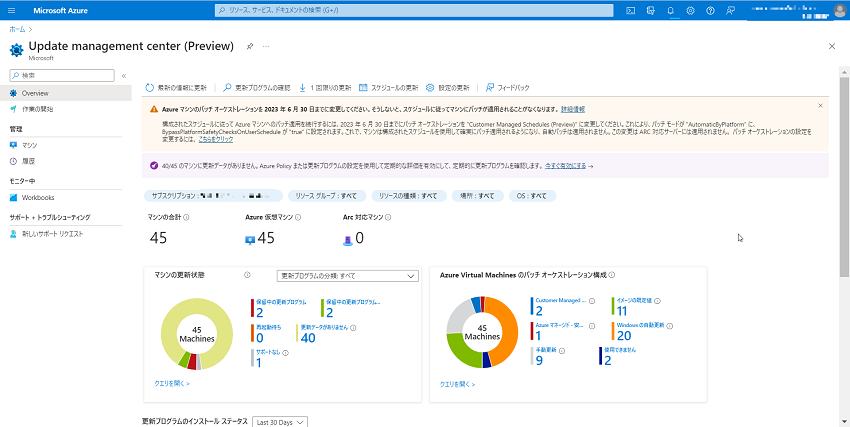Click the info icon beside Windows の自動更新
The width and height of the screenshot is (850, 427).
669,326
